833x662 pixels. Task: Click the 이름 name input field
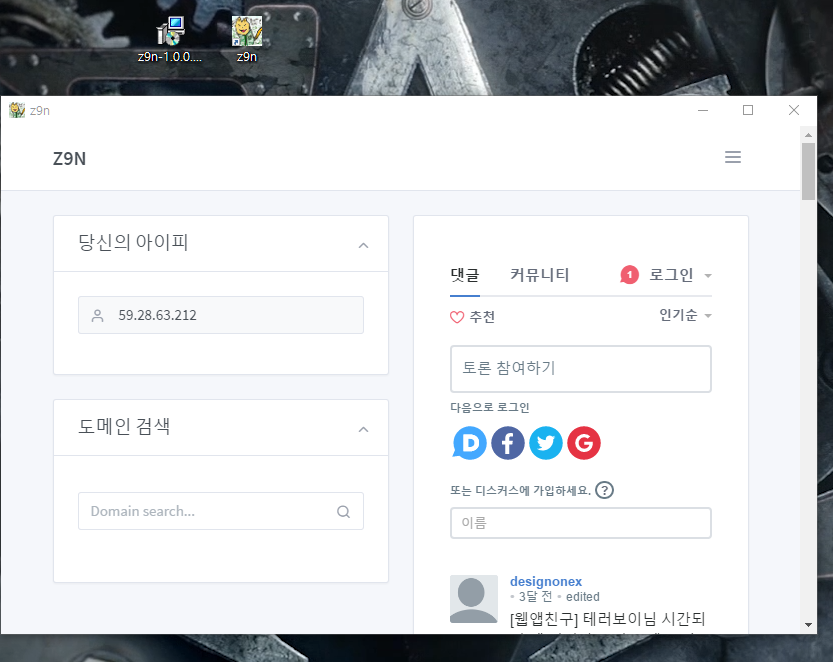581,523
